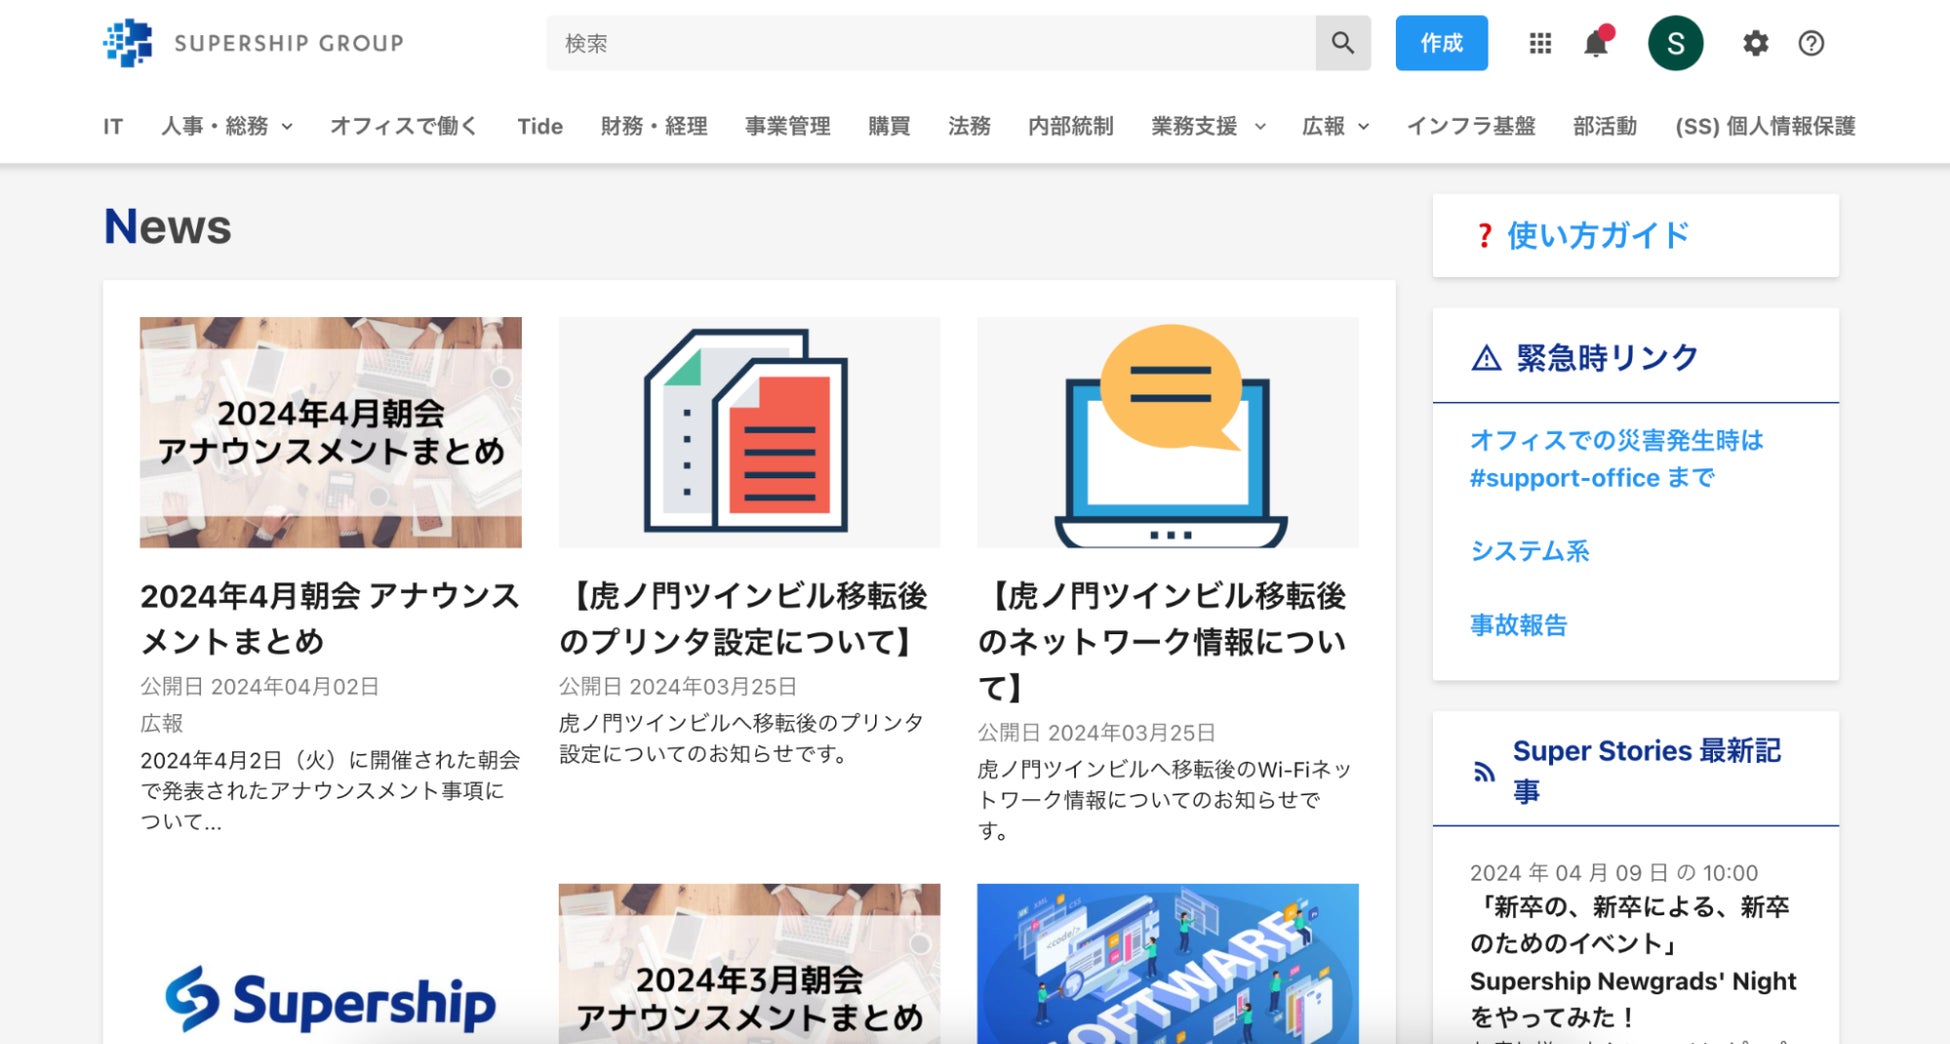Viewport: 1950px width, 1044px height.
Task: Click the 公開日 2024年04月02日 date
Action: pos(260,687)
